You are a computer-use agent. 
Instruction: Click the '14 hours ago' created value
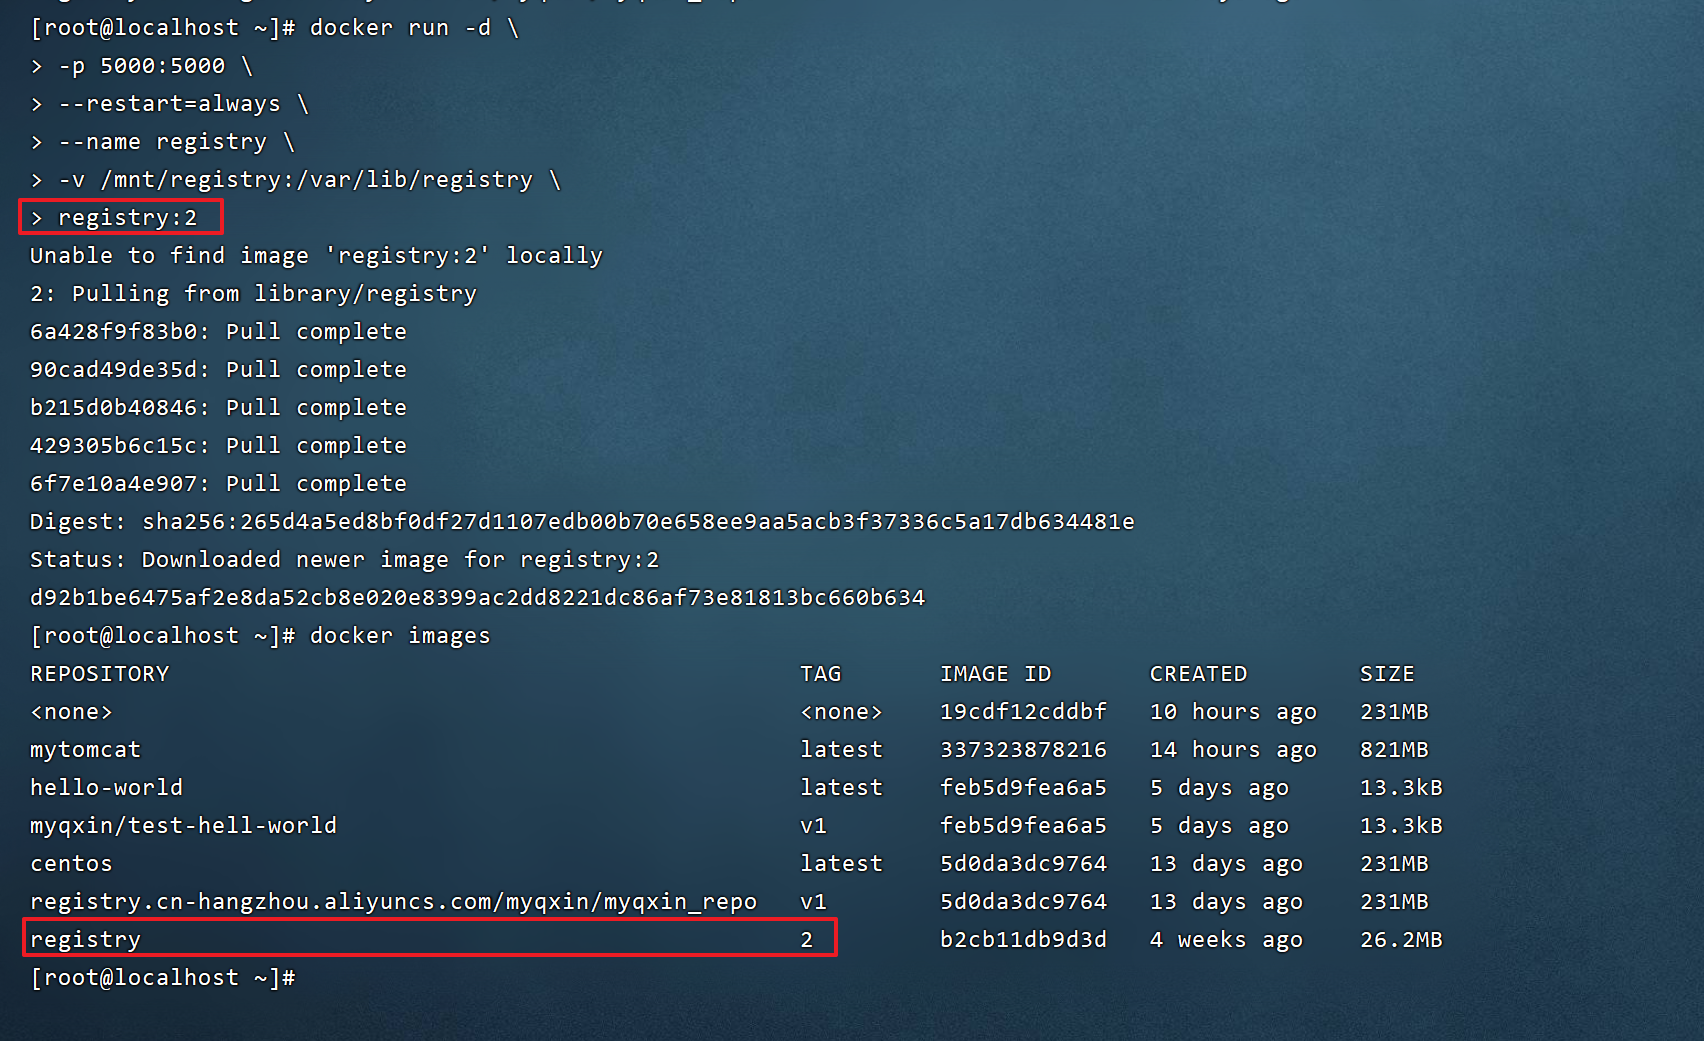pos(1234,750)
